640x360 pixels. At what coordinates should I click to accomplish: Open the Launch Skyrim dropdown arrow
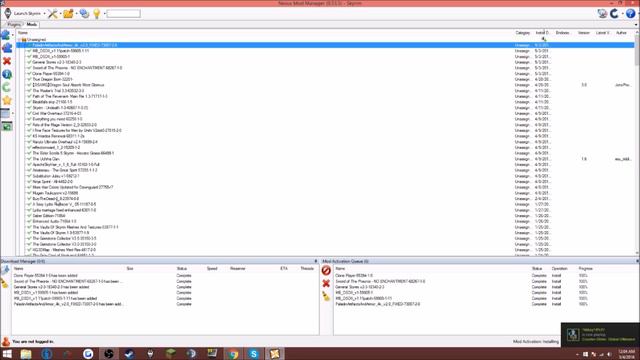coord(44,13)
